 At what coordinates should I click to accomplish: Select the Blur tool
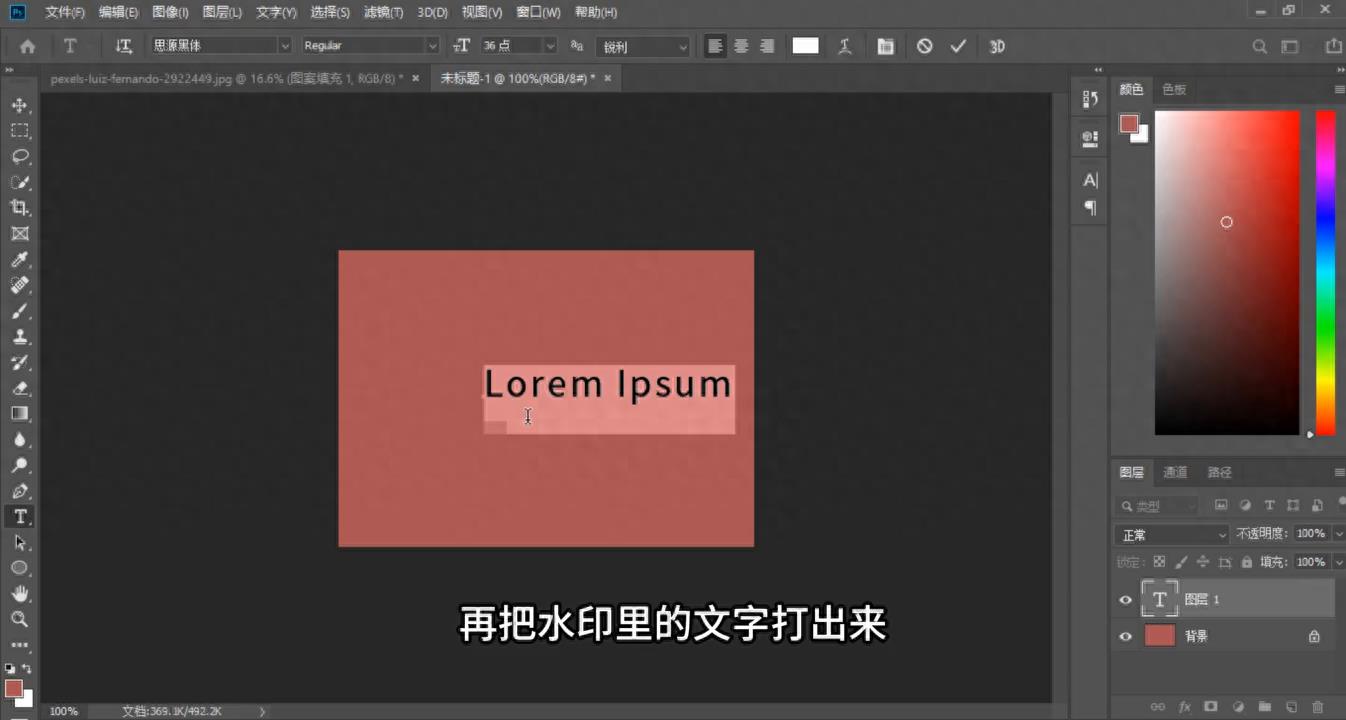(19, 439)
